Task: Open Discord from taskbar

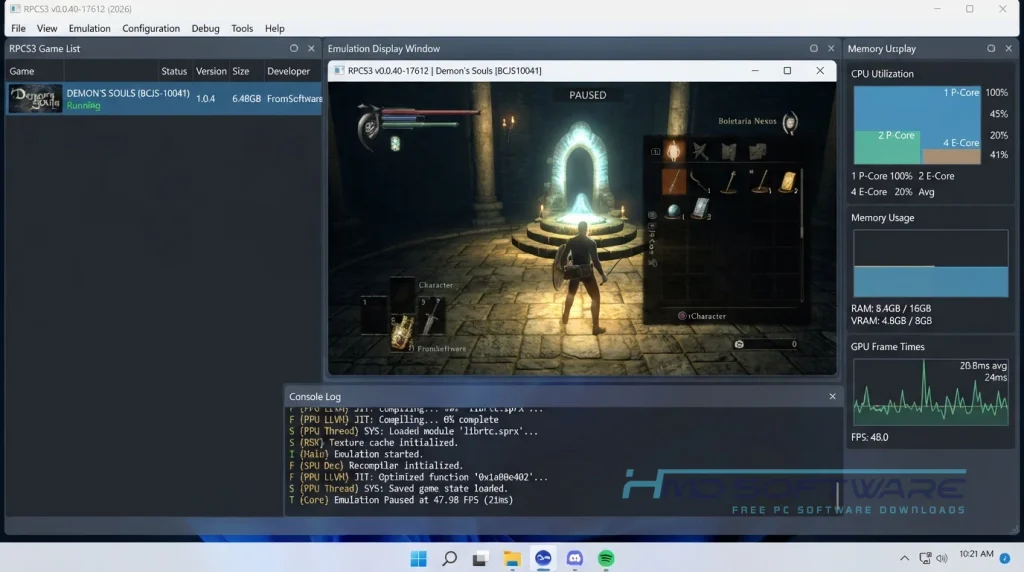Action: [575, 558]
